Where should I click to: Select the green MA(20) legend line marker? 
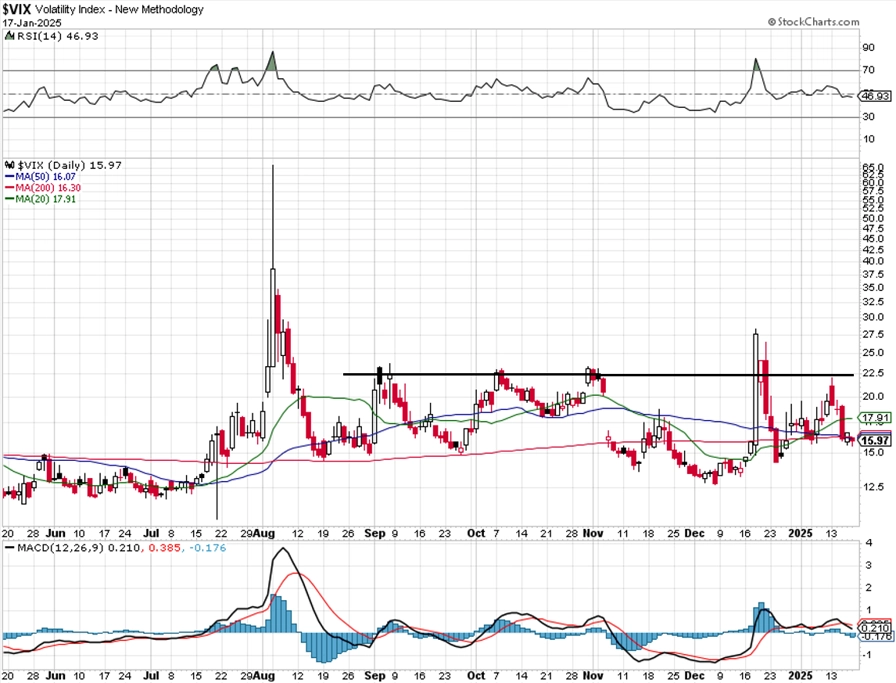click(9, 199)
